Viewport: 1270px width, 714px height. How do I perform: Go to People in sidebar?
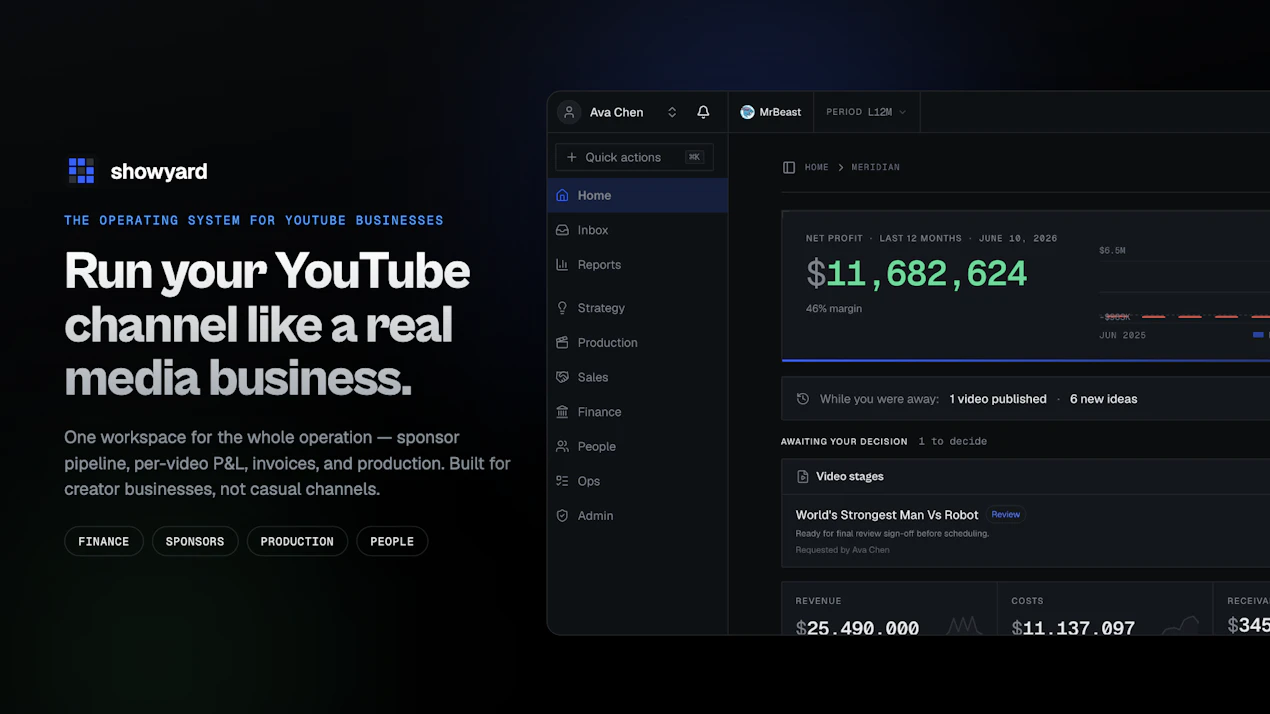pos(638,446)
